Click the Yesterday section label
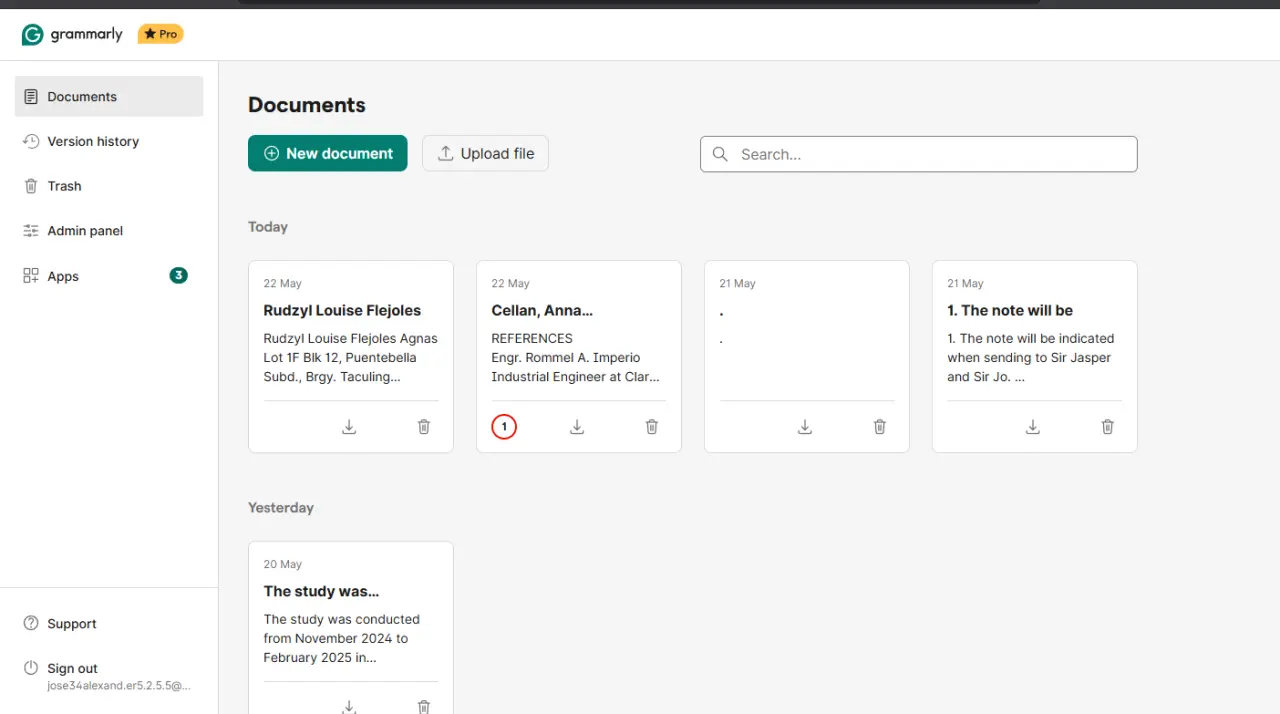The height and width of the screenshot is (714, 1280). 281,508
